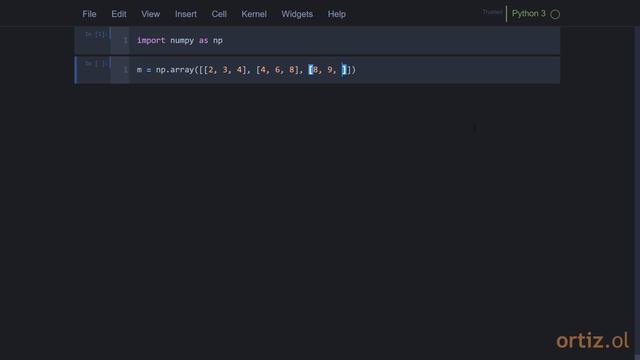Click the kernel idle status circle icon
The width and height of the screenshot is (640, 360).
(x=555, y=14)
